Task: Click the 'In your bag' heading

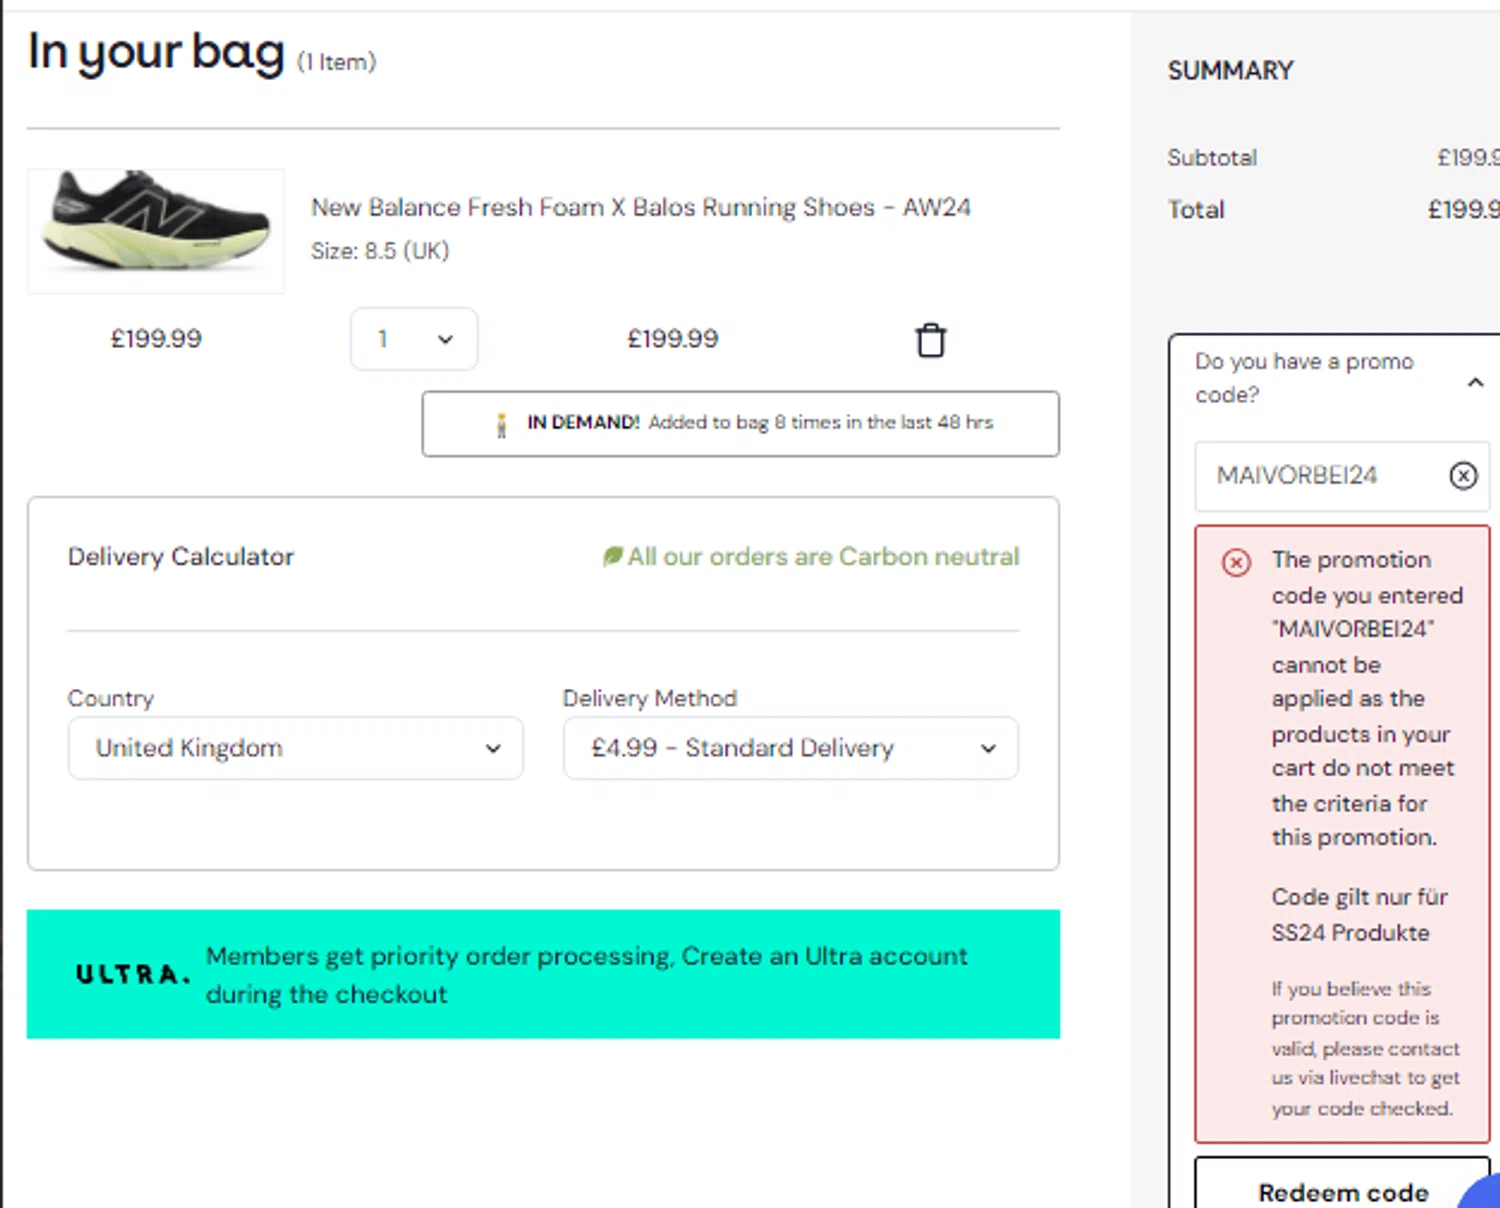Action: 157,52
